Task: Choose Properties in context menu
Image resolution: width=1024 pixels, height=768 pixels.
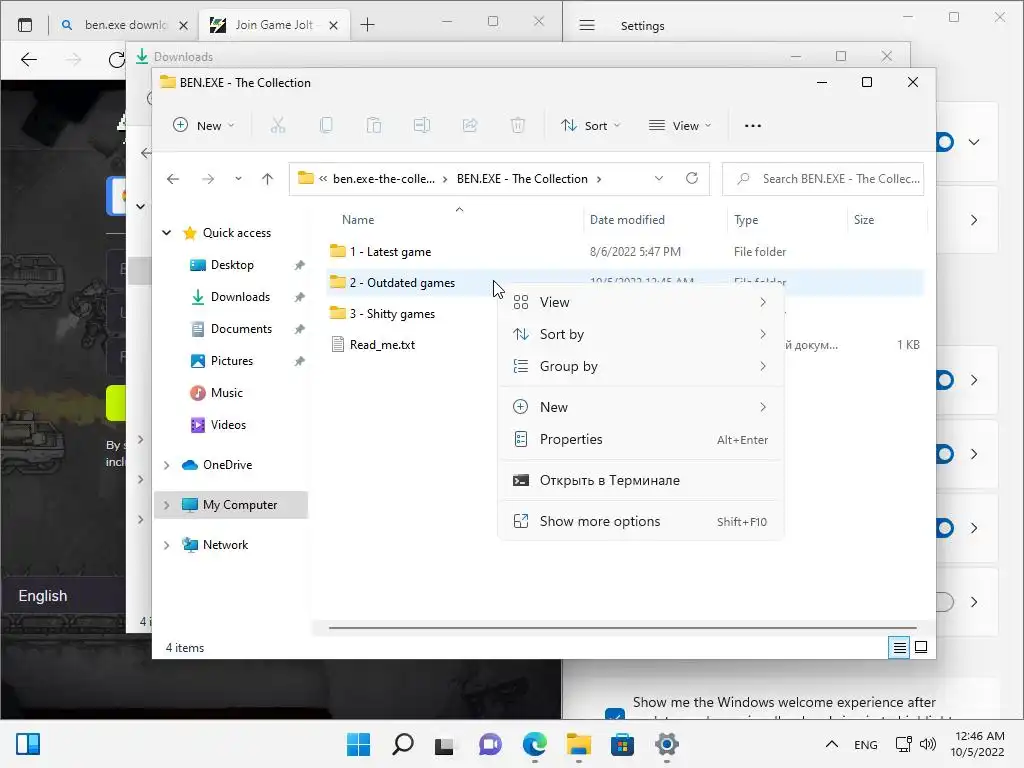Action: tap(641, 440)
